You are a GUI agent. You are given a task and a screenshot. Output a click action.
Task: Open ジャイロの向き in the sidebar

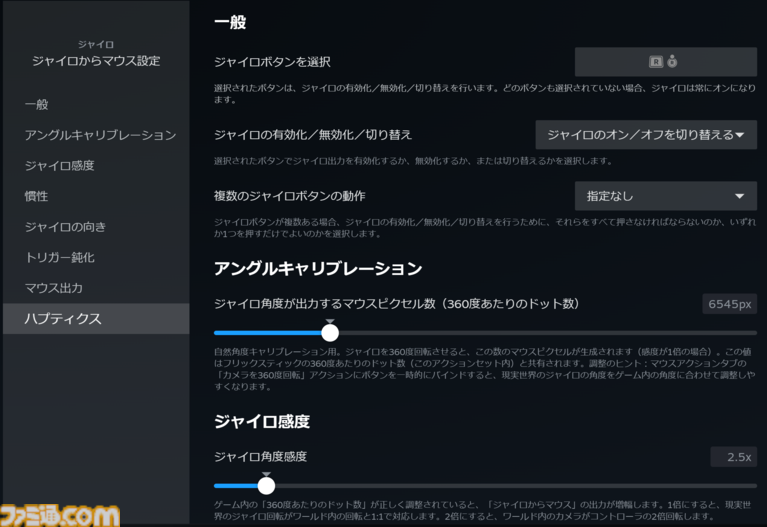[96, 227]
